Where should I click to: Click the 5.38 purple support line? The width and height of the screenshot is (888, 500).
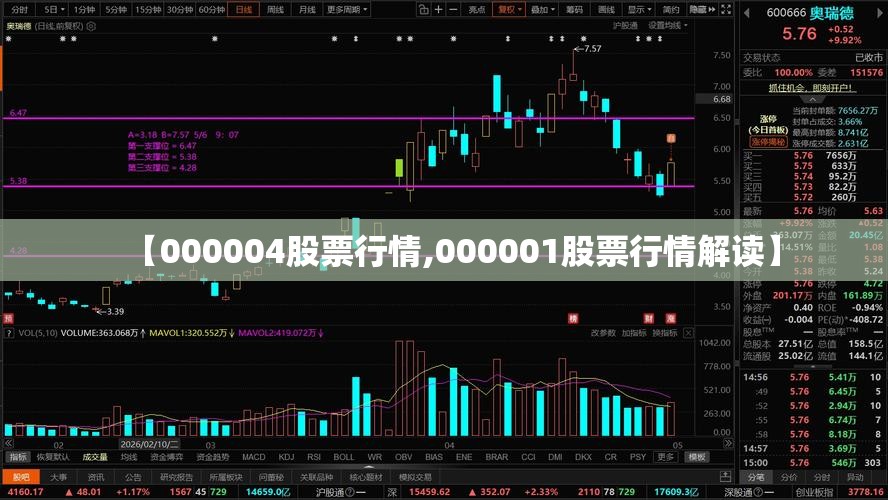pyautogui.click(x=348, y=186)
